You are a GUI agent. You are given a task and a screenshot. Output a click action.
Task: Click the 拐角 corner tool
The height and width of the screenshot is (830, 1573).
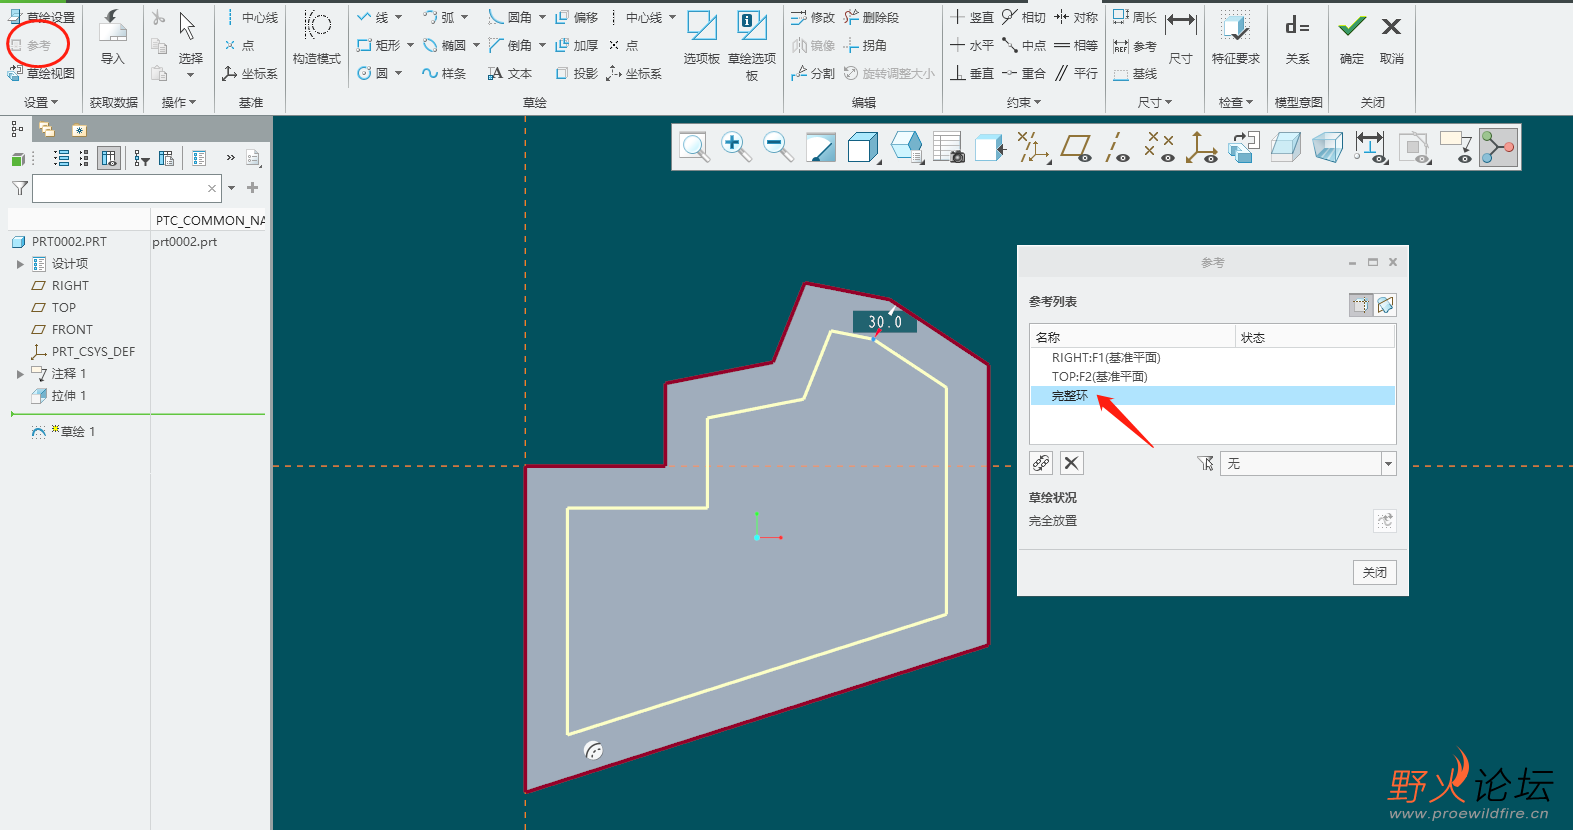865,45
